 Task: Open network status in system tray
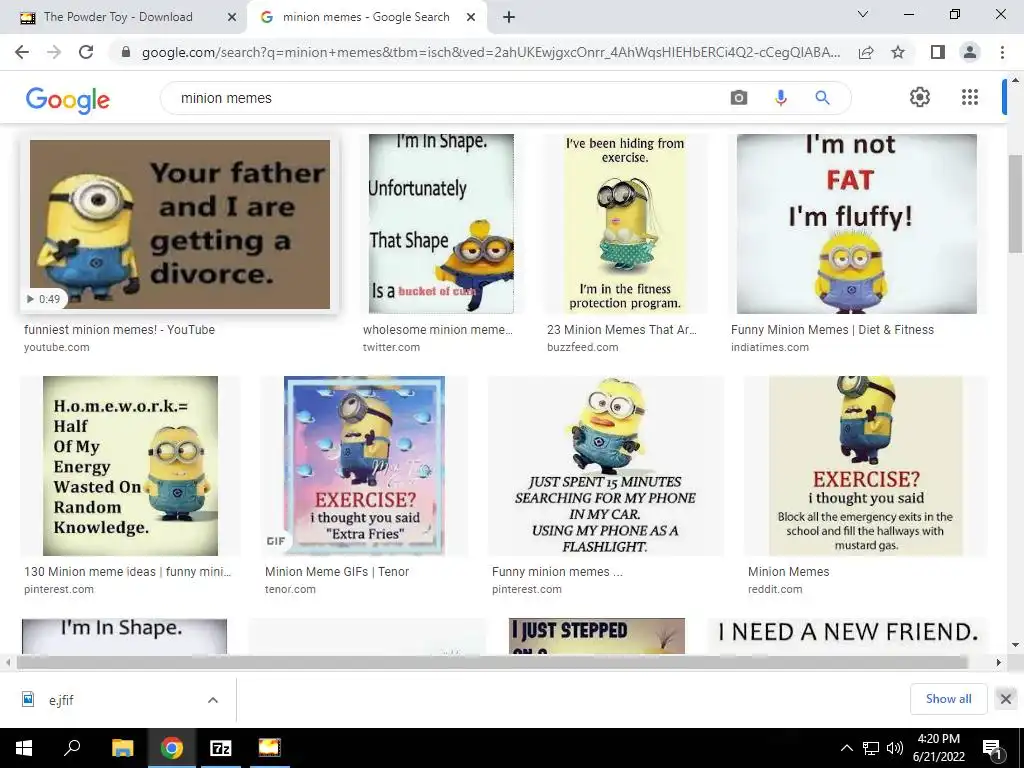tap(871, 748)
